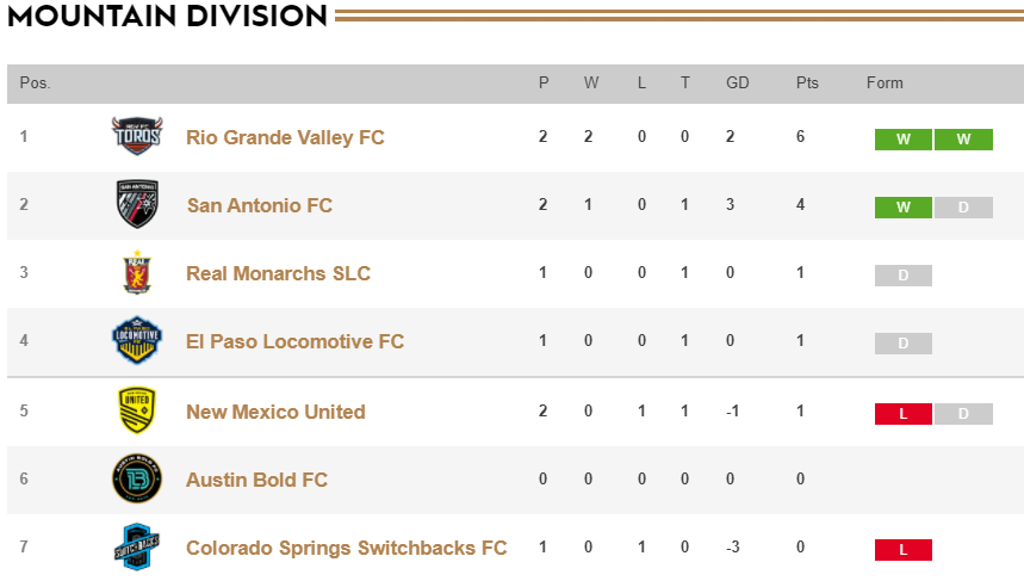This screenshot has height=587, width=1024.
Task: Open the New Mexico United team link
Action: 276,411
